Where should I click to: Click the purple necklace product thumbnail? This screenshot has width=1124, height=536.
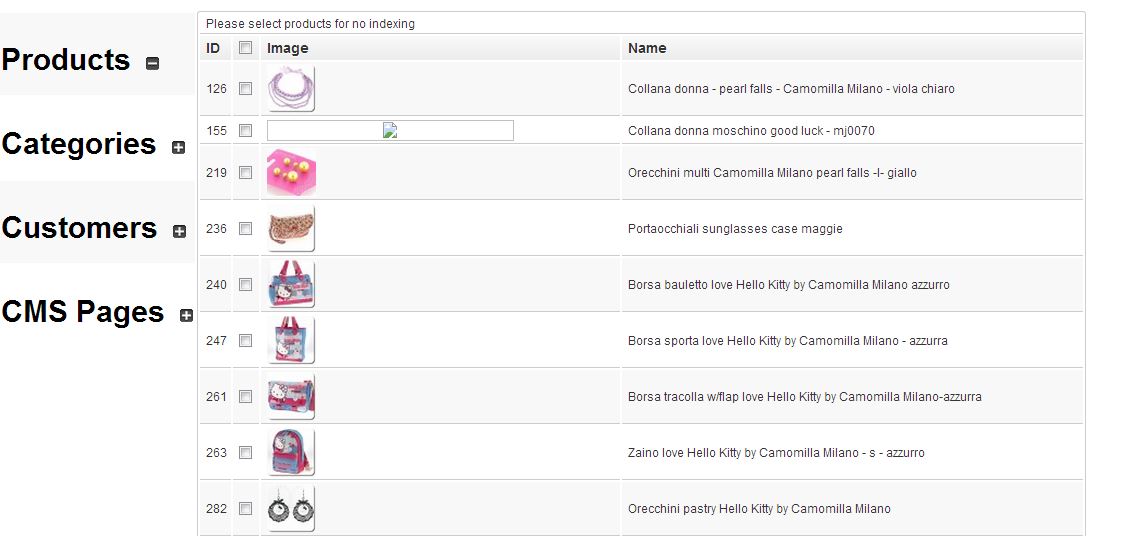click(291, 89)
